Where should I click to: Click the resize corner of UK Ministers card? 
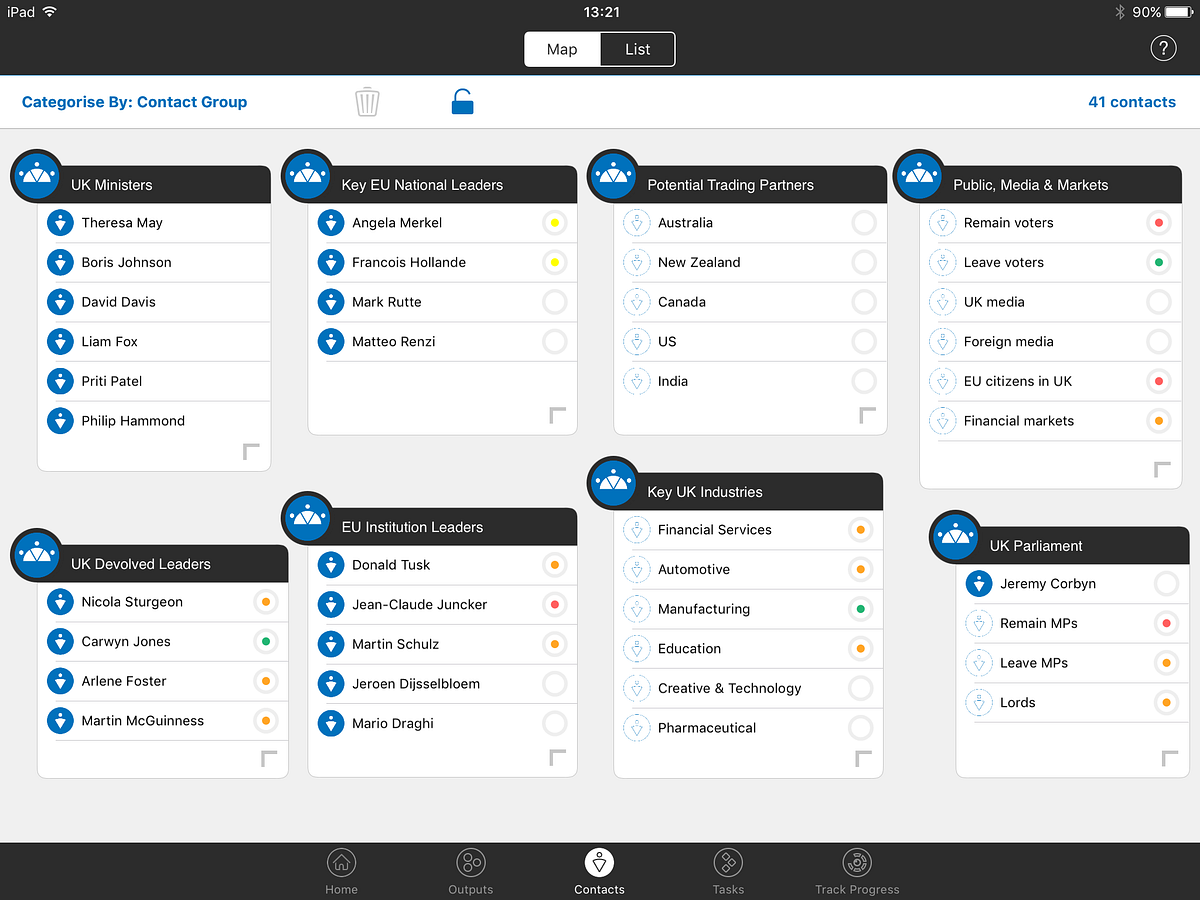[251, 452]
